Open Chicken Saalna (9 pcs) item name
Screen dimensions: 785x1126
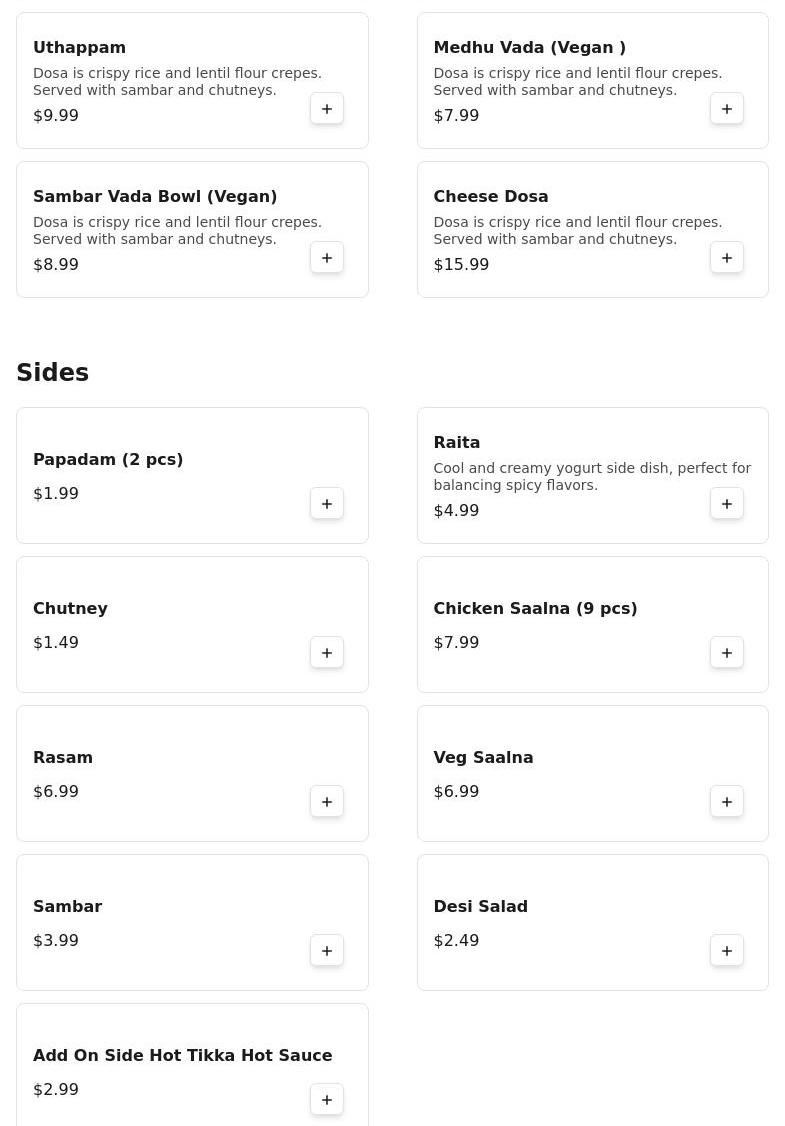535,609
